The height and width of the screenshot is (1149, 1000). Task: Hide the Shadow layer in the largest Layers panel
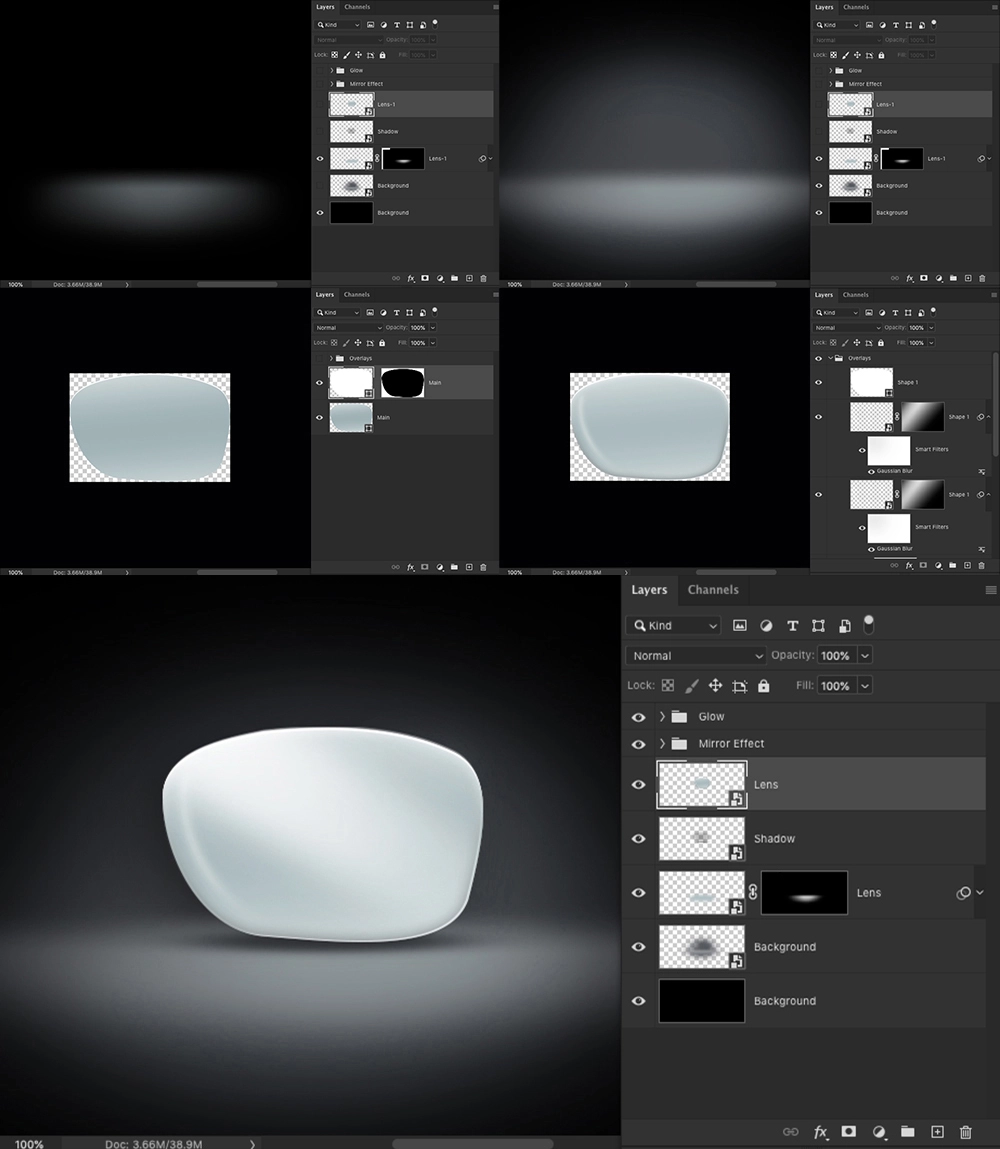[x=638, y=839]
